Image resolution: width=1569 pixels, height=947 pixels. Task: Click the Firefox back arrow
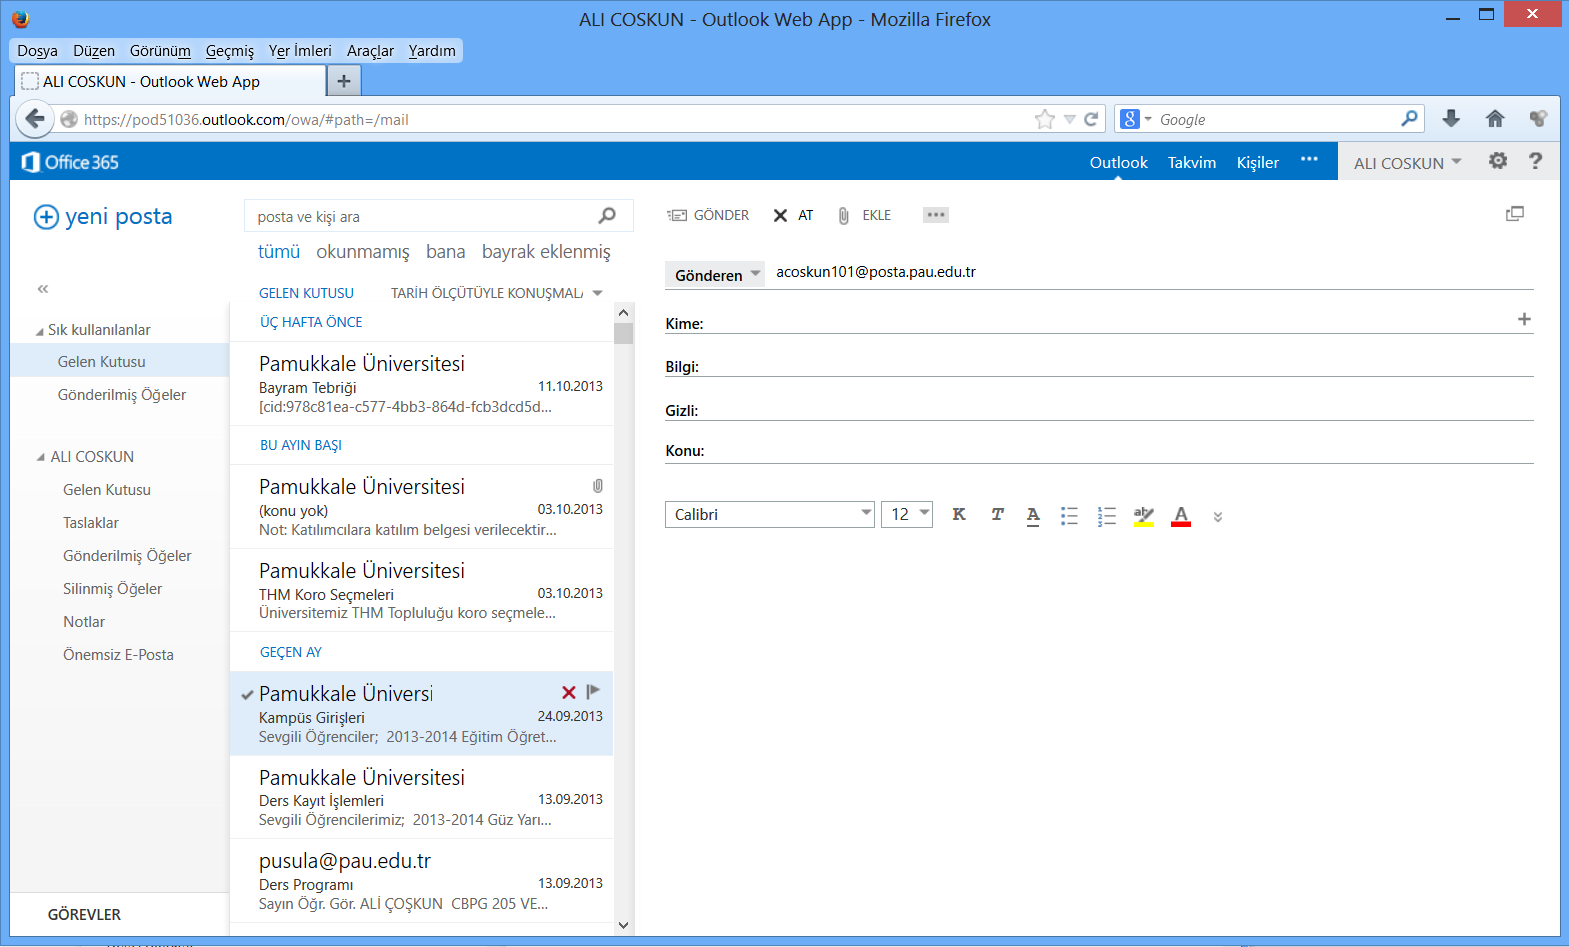click(x=35, y=119)
